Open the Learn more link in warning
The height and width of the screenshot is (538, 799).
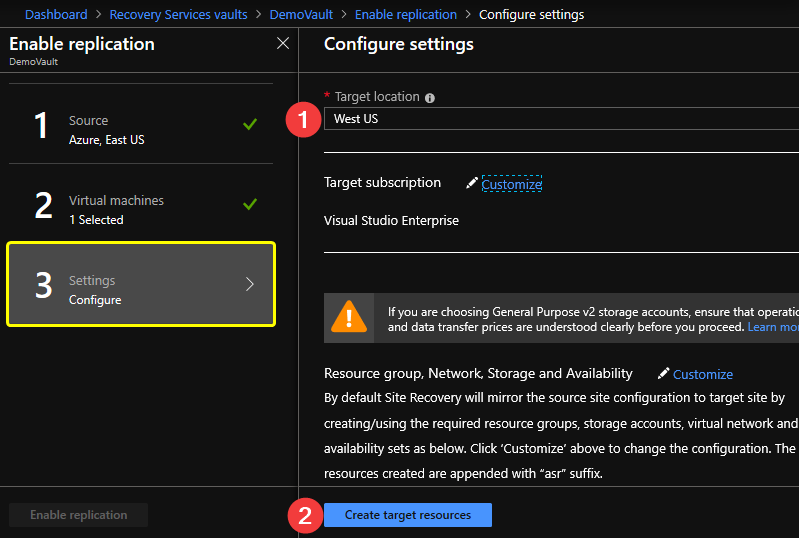tap(773, 327)
